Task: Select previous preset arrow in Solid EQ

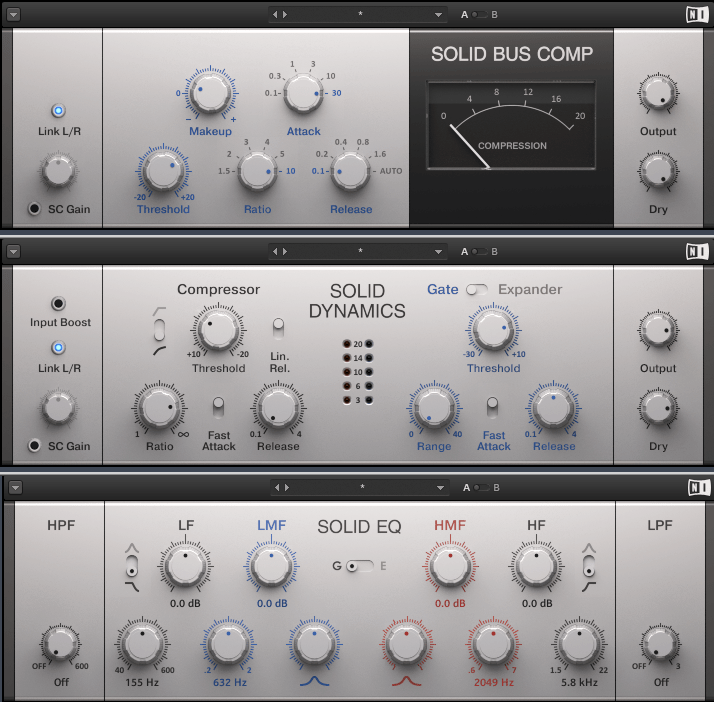Action: [x=276, y=488]
